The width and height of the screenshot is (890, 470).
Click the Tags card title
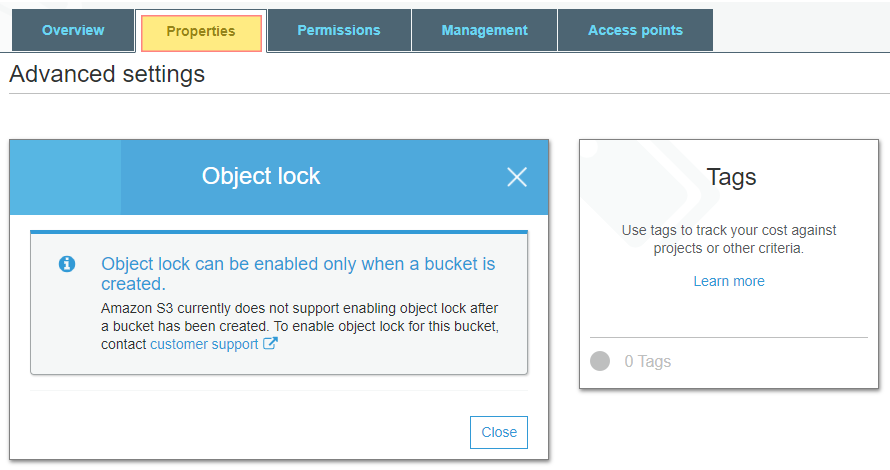pyautogui.click(x=731, y=177)
